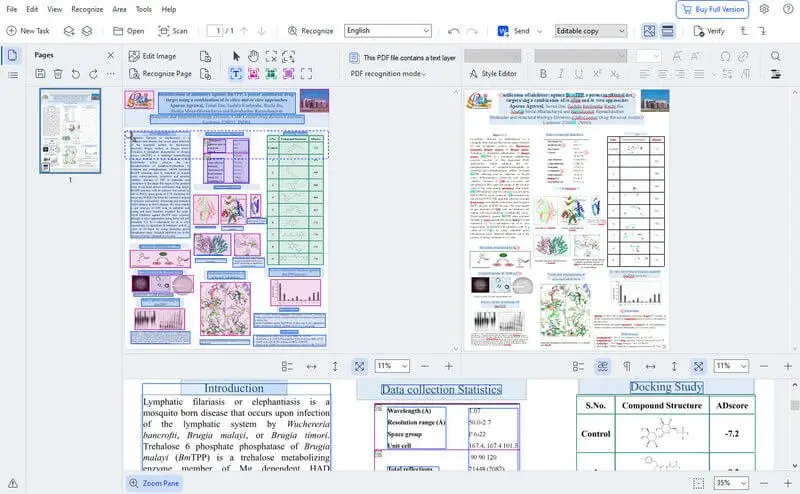Toggle best fit in Image pane
Screen dimensions: 800x494
point(359,366)
